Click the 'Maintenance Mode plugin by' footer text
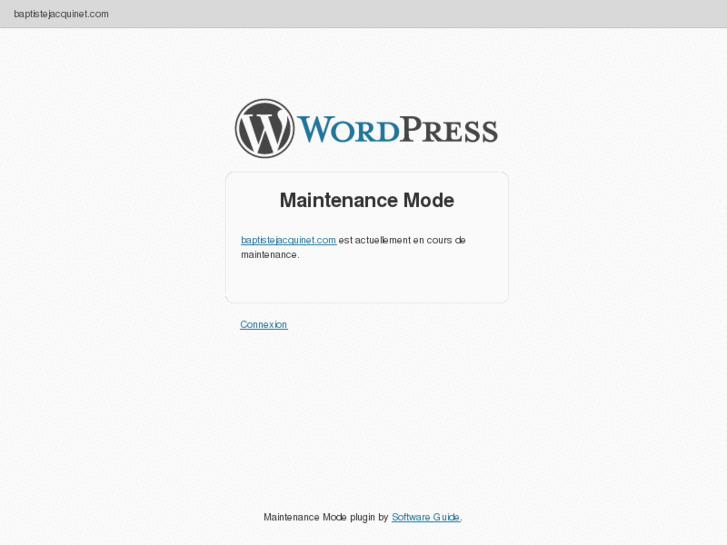Viewport: 727px width, 545px height. 325,517
